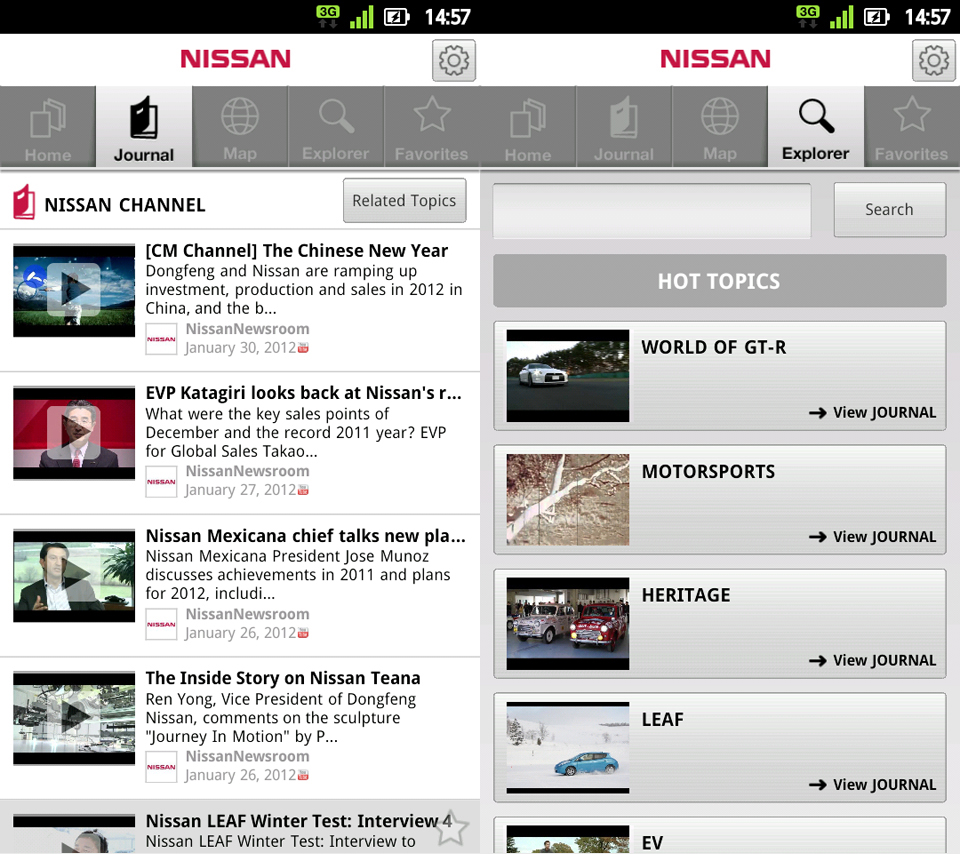The width and height of the screenshot is (960, 854).
Task: Open "EVP Katagiri looks back at Nissan's r..." title
Action: (x=304, y=393)
